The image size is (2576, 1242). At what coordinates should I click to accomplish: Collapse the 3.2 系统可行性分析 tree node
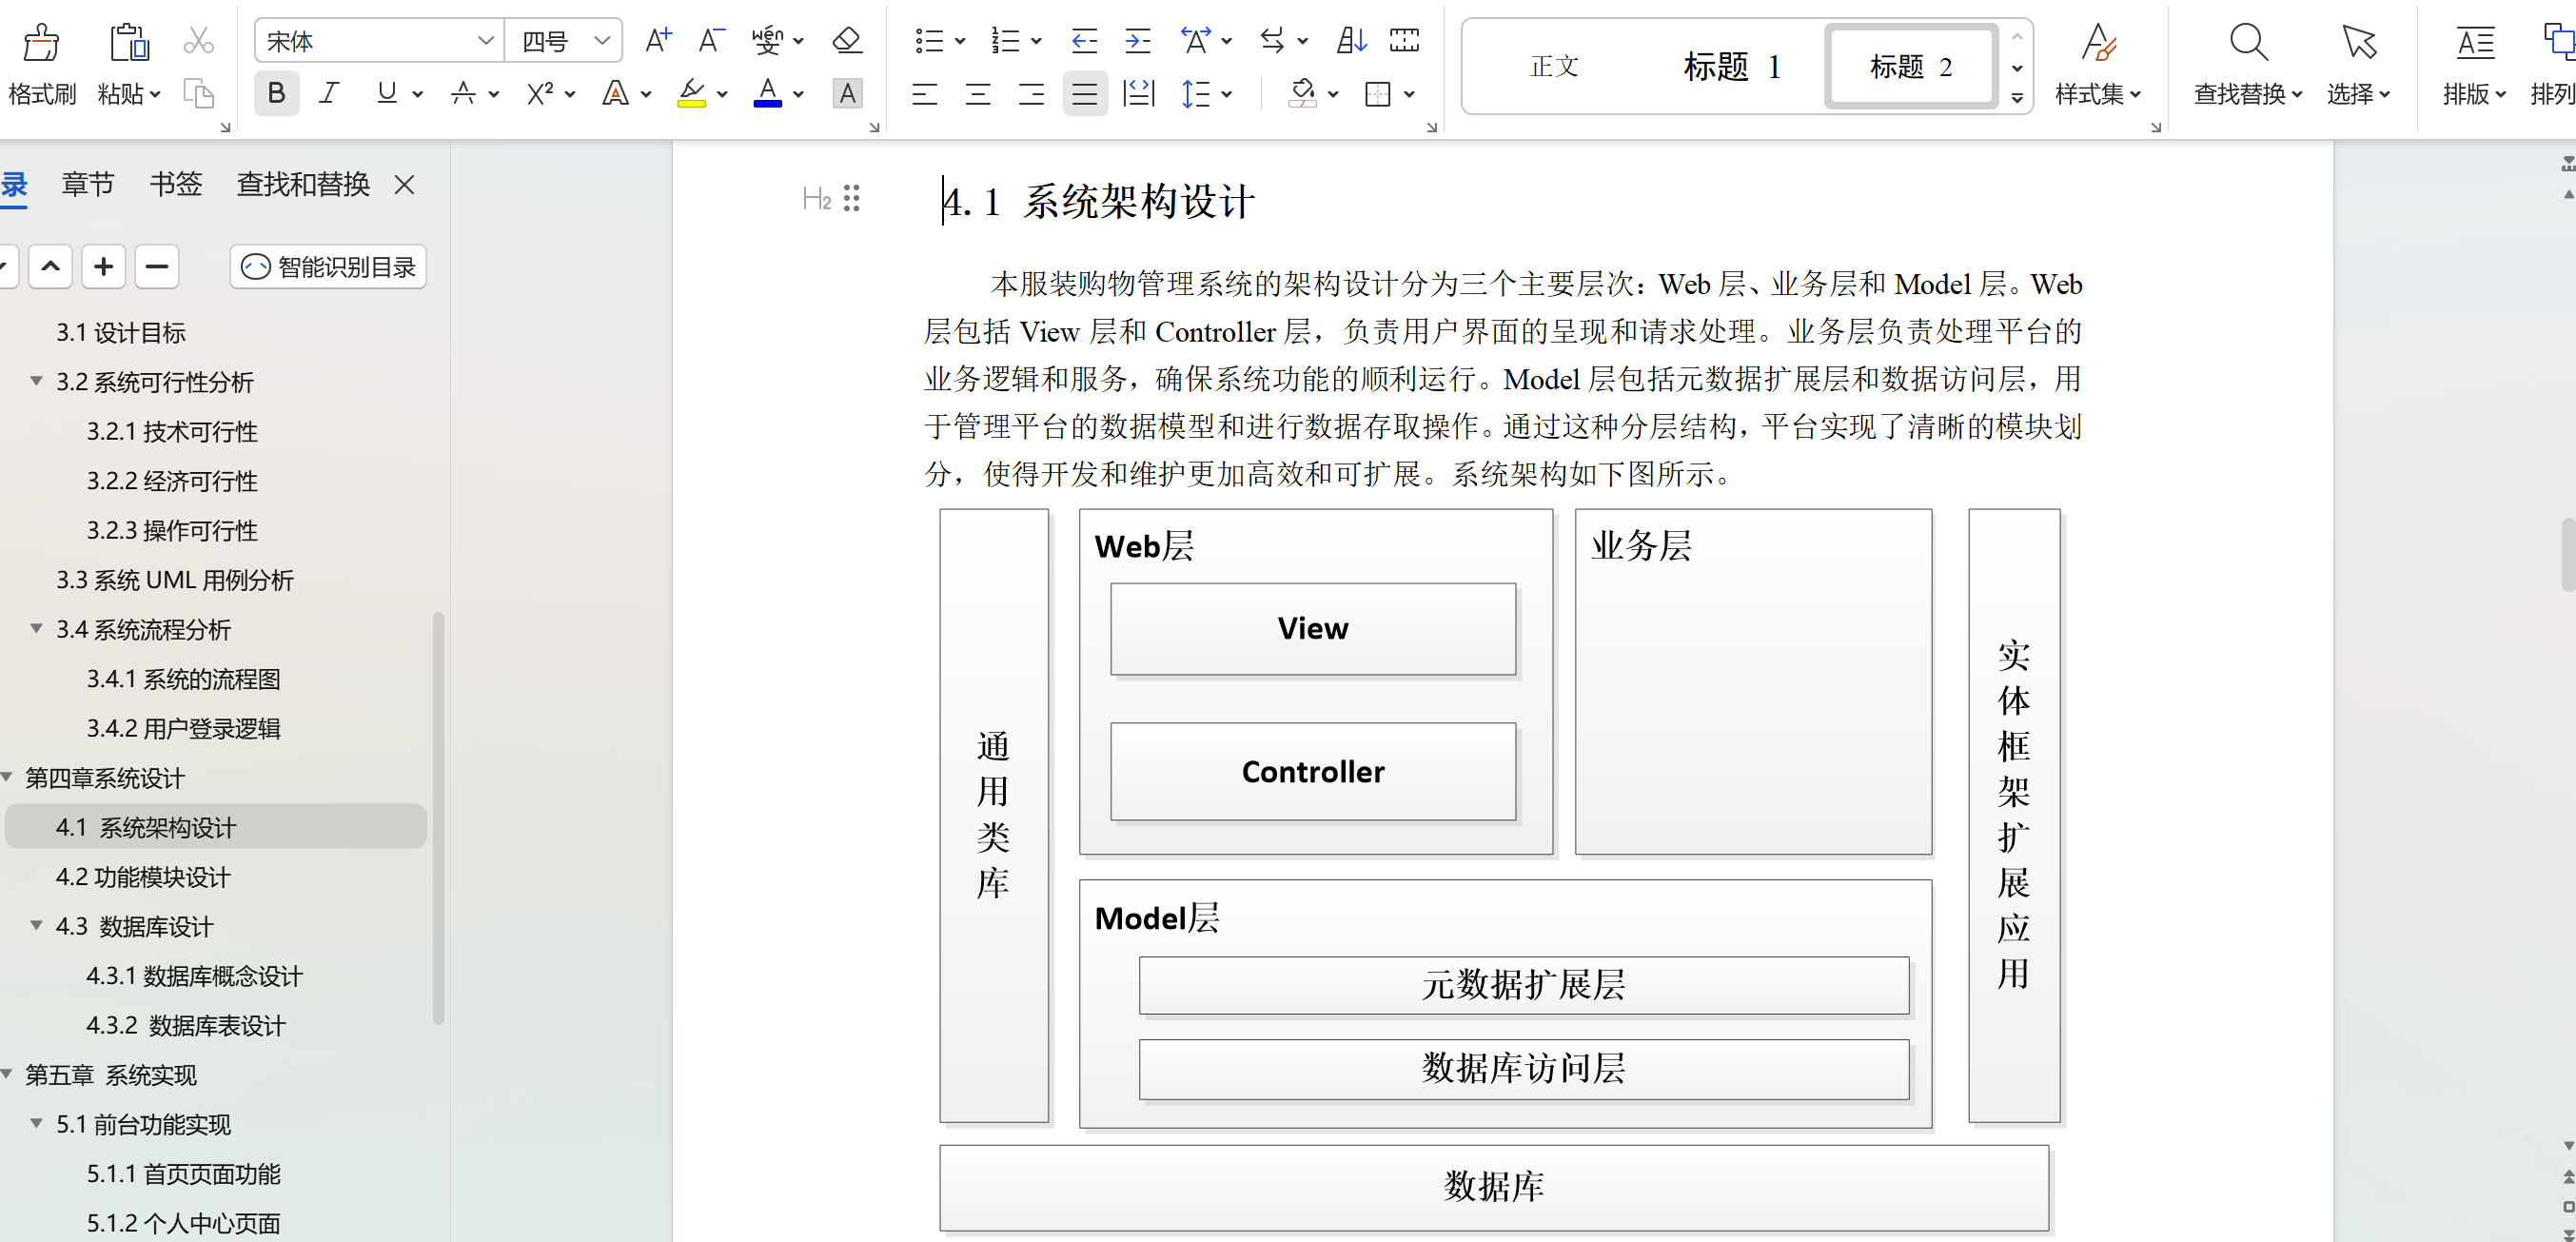pyautogui.click(x=36, y=381)
